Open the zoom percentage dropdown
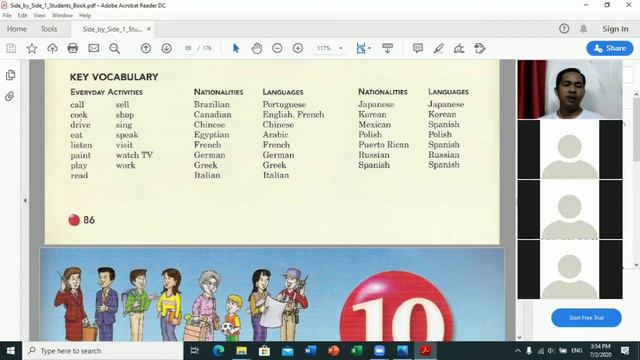The image size is (640, 360). (340, 48)
